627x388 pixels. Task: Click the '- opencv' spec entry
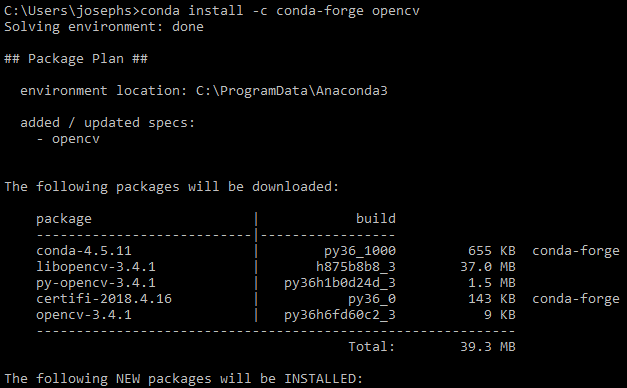68,139
